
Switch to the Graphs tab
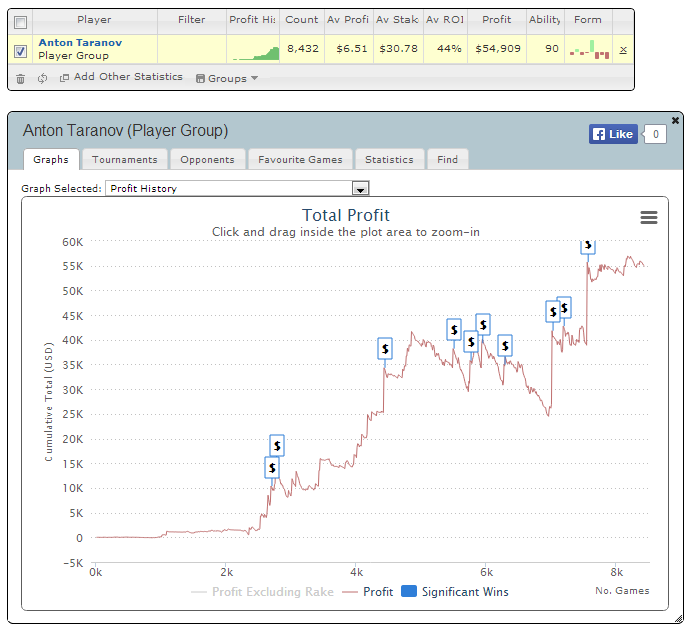tap(51, 159)
